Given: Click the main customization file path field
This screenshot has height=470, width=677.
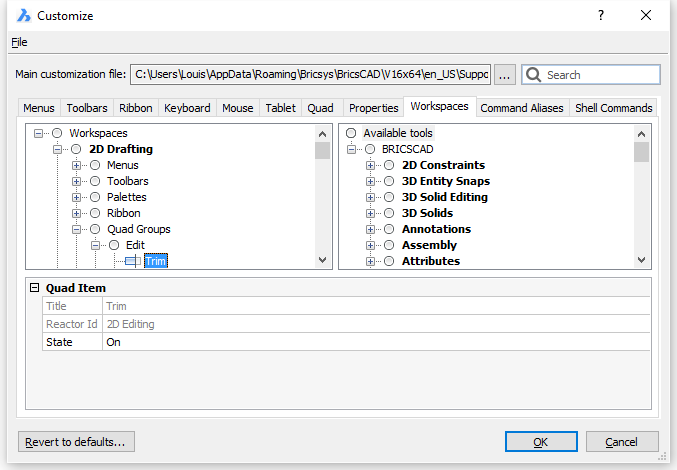Looking at the screenshot, I should (310, 75).
